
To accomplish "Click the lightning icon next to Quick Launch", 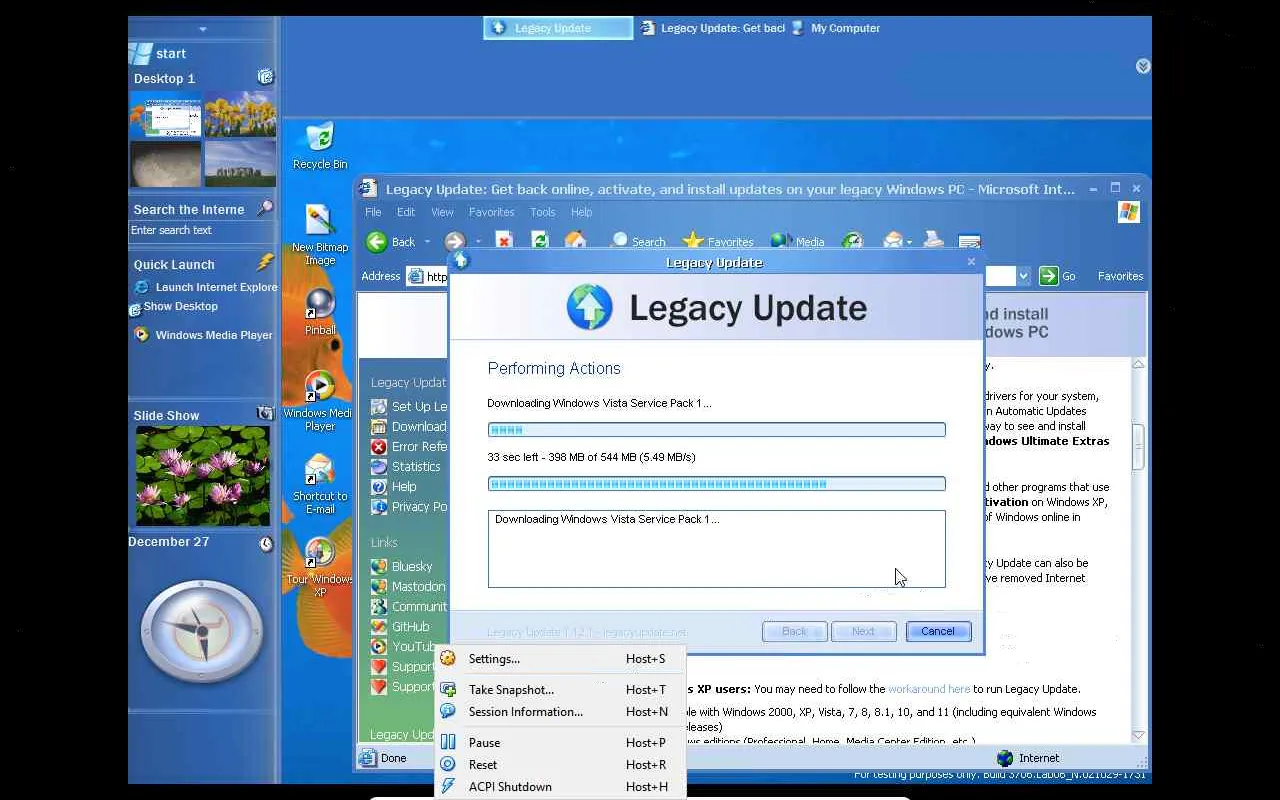I will click(x=265, y=263).
